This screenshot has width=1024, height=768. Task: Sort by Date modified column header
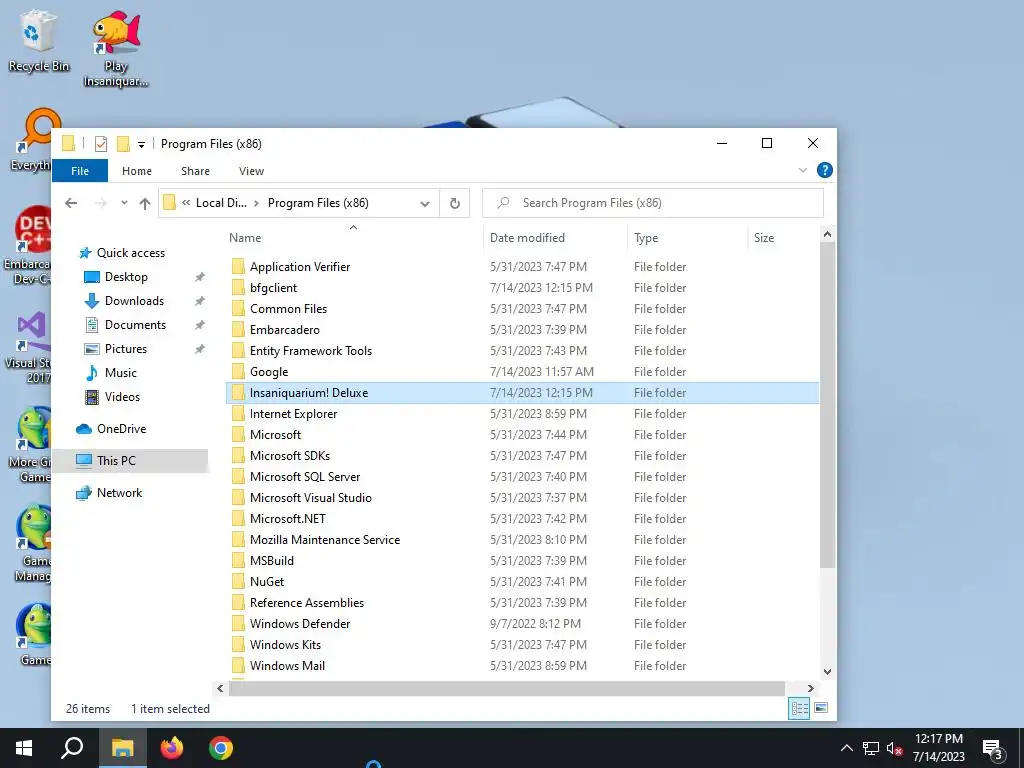click(555, 238)
